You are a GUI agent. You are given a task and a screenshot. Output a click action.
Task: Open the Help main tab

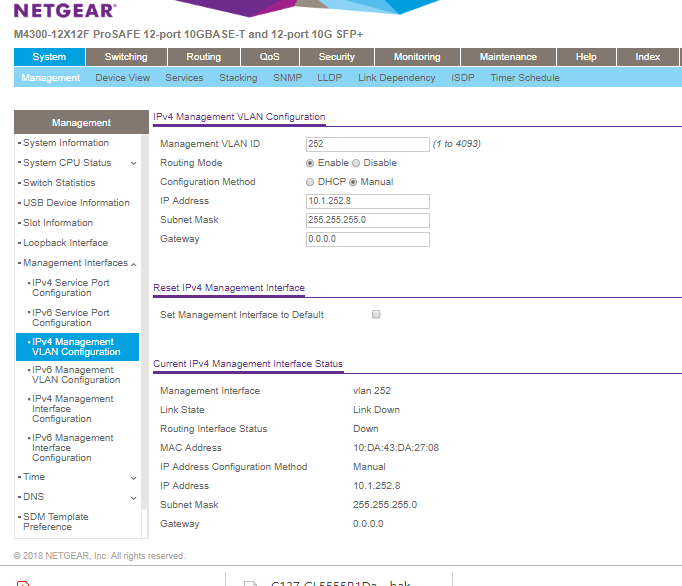click(x=586, y=57)
